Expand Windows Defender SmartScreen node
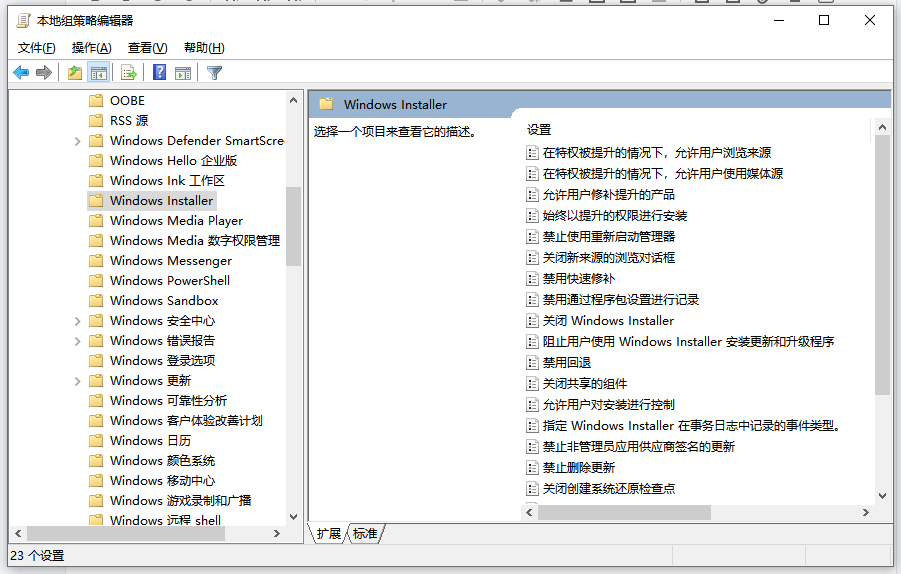Screen dimensions: 901x574 [78, 141]
